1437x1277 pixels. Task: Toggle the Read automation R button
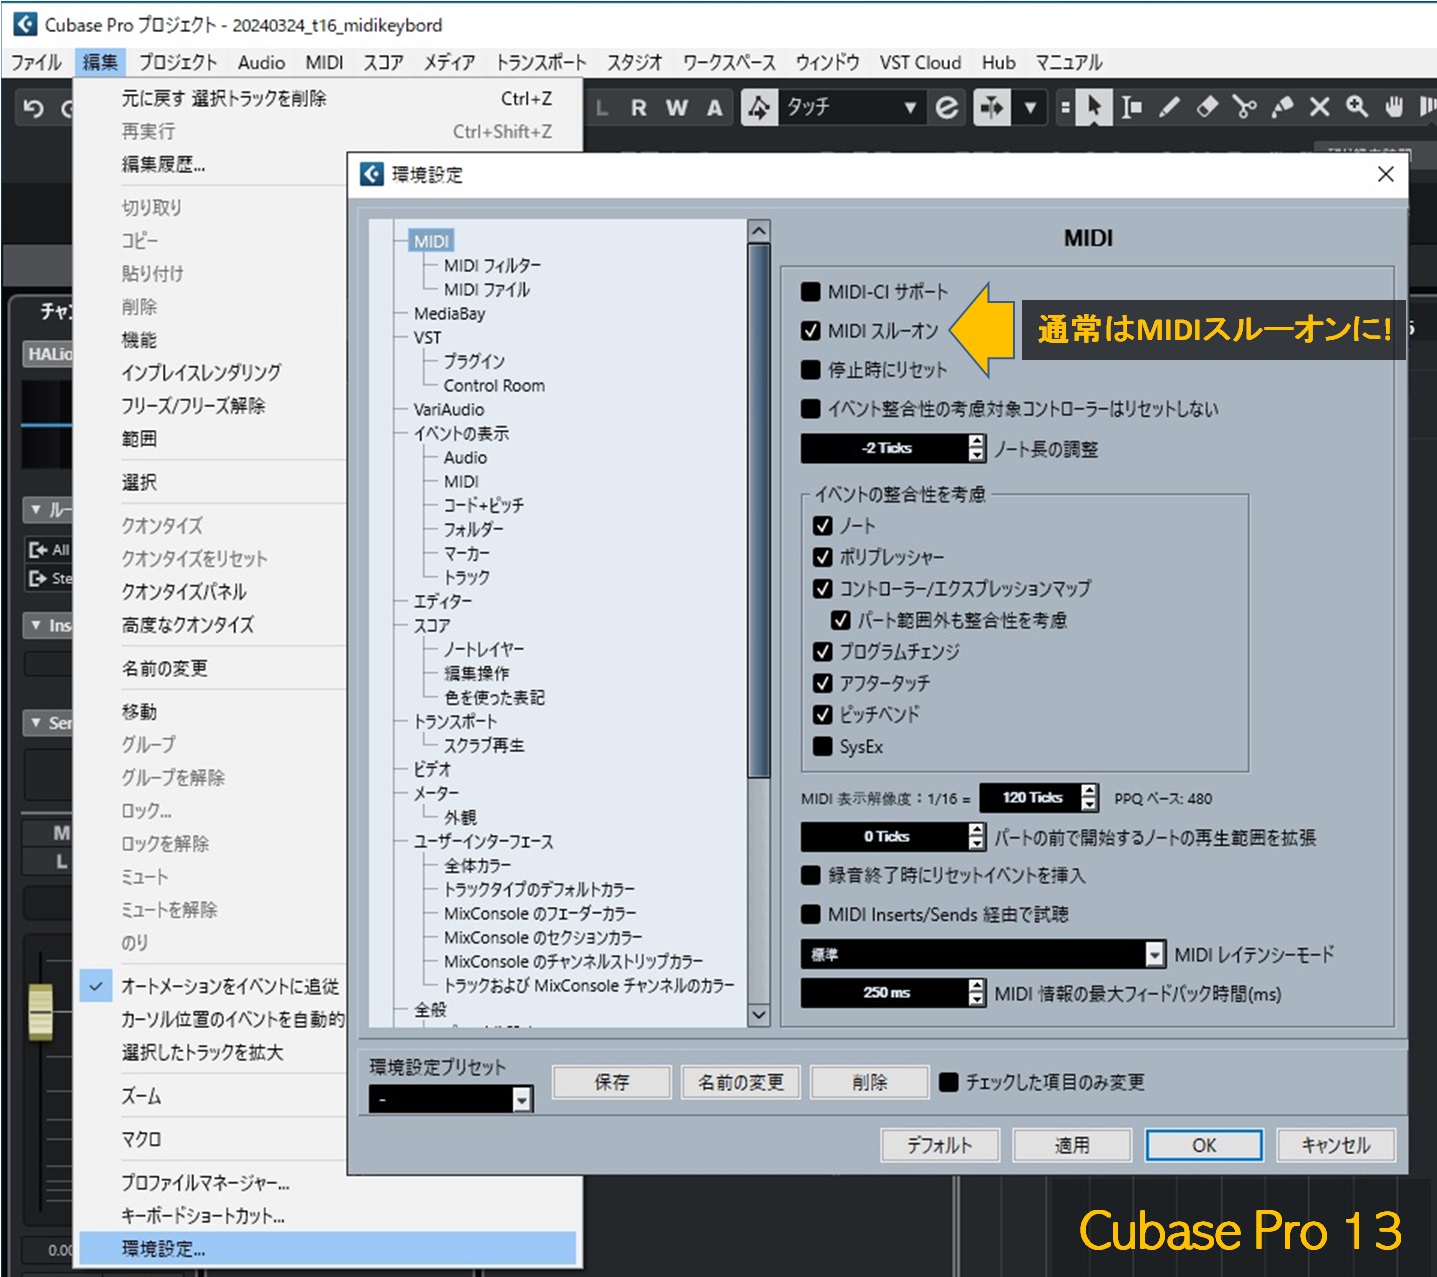639,108
